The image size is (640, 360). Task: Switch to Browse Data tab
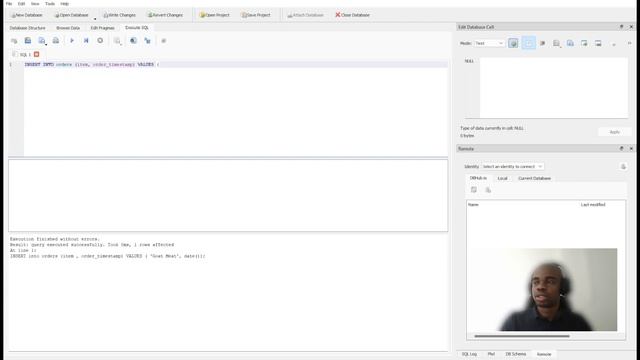coord(68,28)
